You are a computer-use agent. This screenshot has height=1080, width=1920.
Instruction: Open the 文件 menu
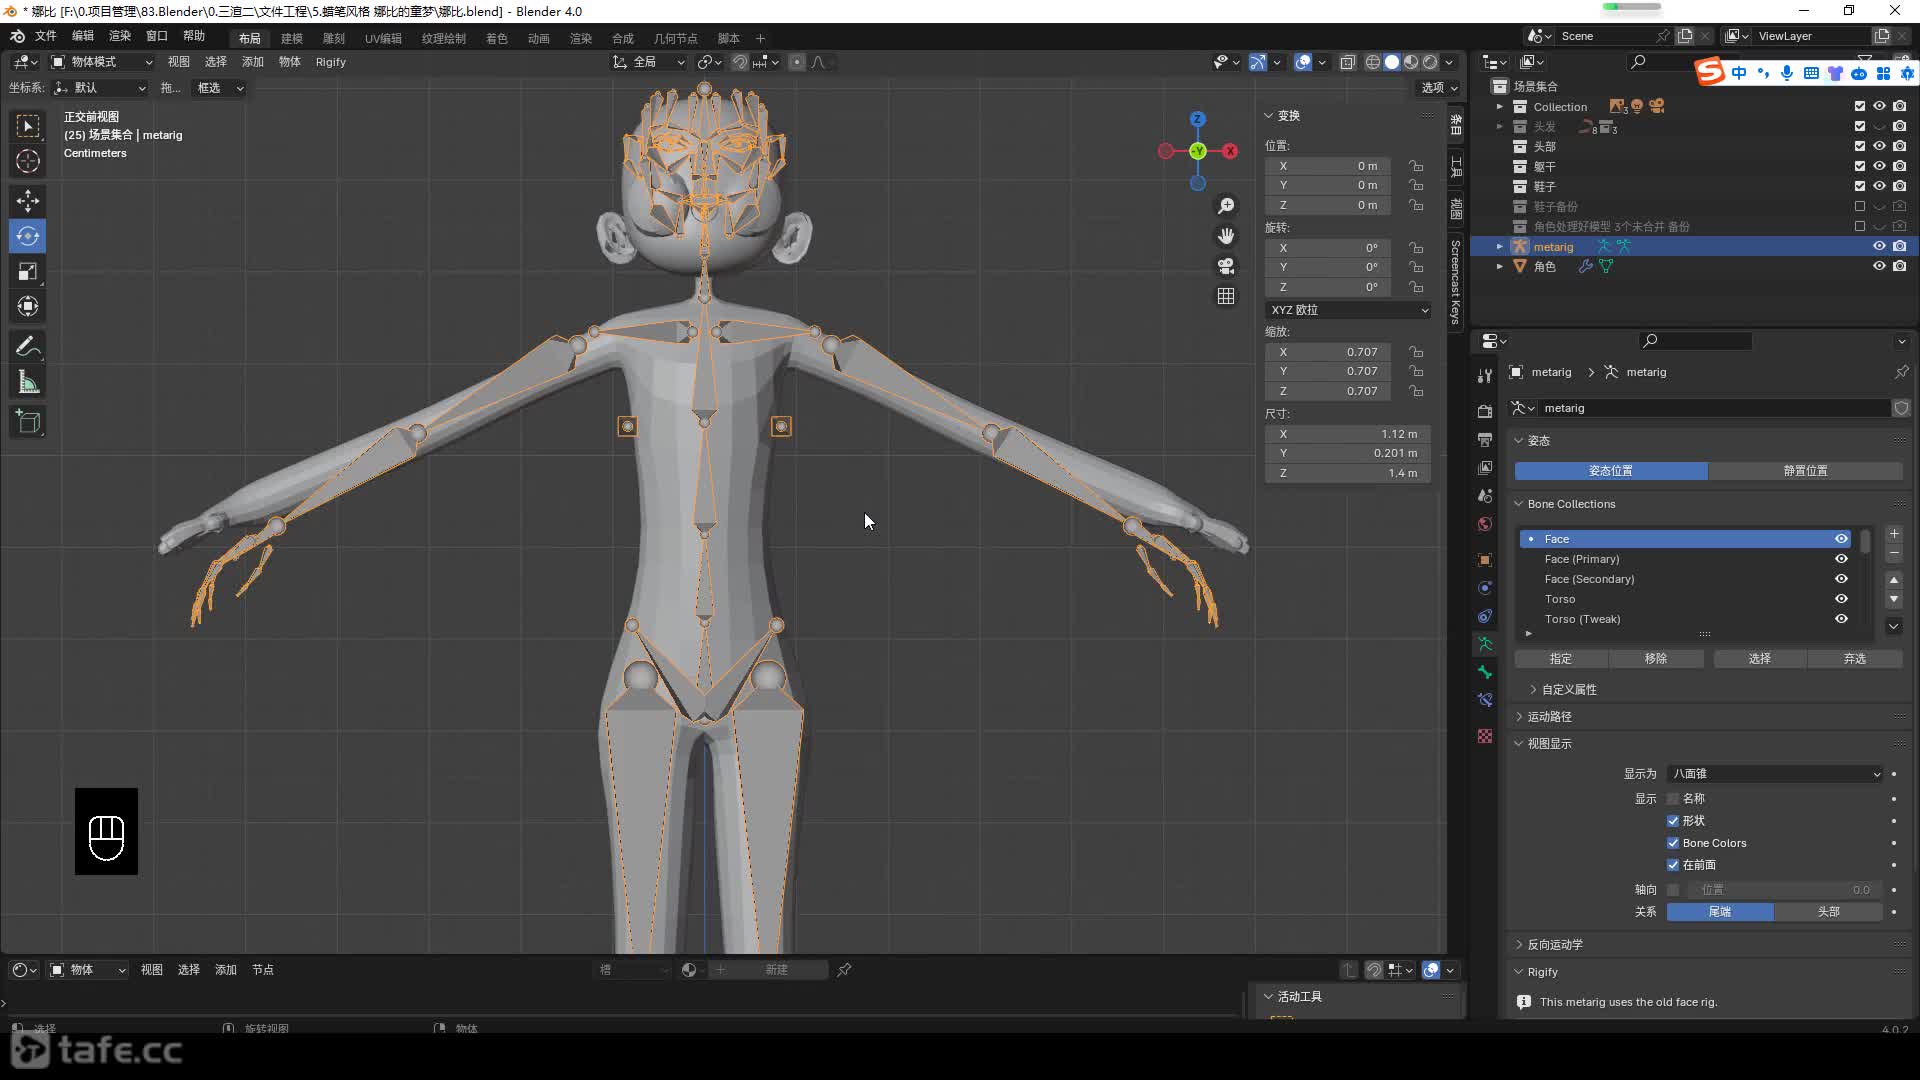(46, 36)
